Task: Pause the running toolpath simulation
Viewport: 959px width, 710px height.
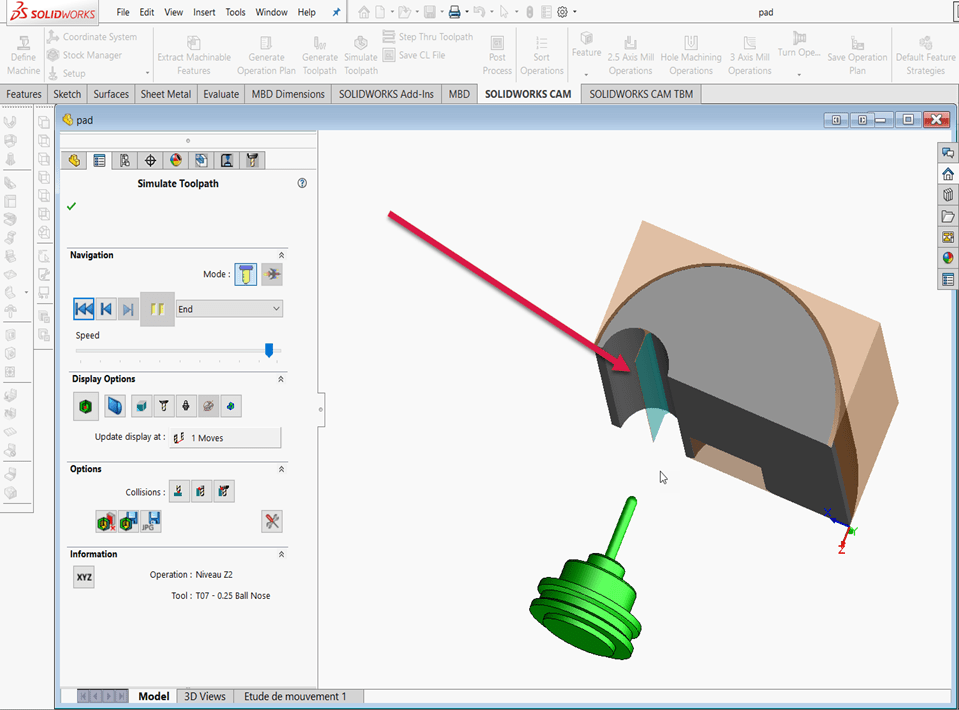Action: point(157,309)
